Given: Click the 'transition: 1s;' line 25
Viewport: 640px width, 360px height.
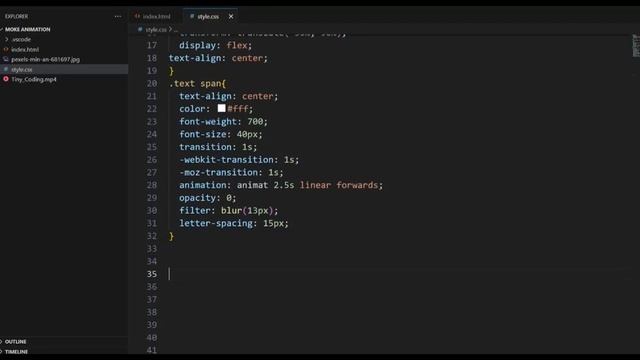Looking at the screenshot, I should (218, 147).
